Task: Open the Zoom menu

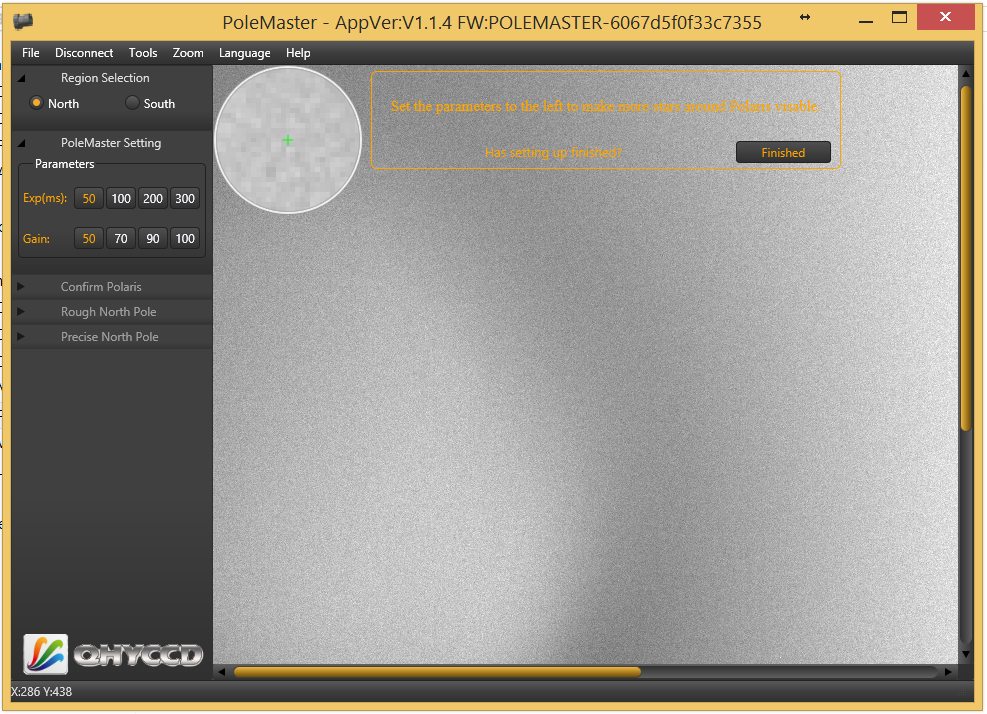Action: [188, 53]
